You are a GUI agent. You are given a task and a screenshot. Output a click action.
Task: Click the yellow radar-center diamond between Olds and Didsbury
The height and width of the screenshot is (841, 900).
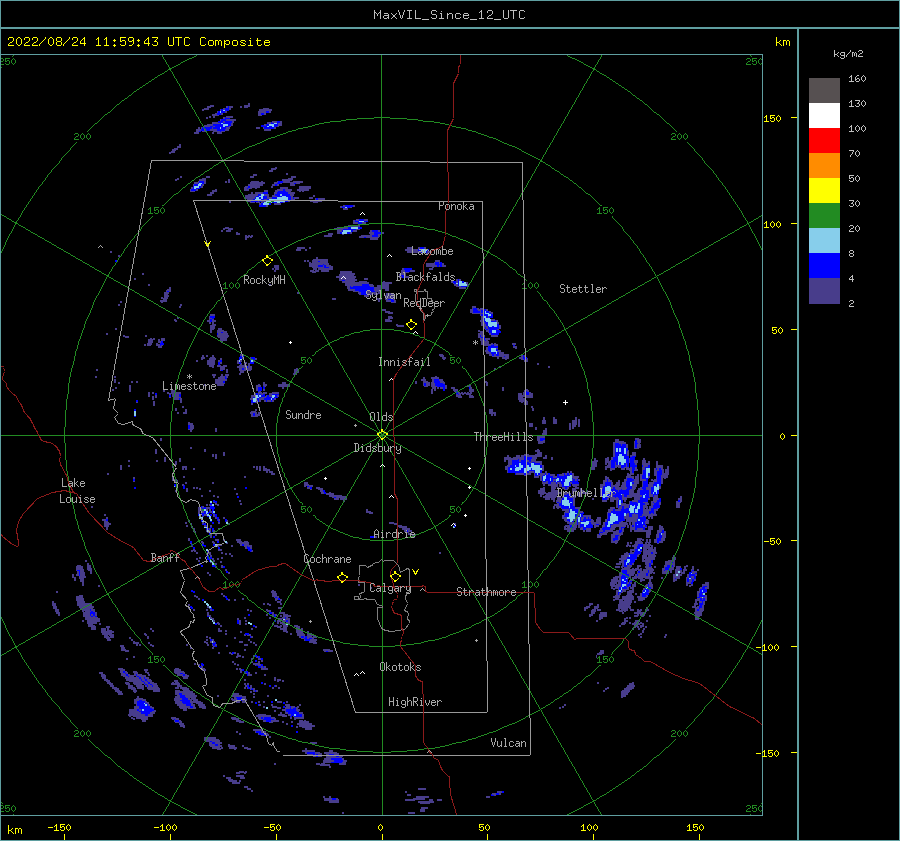point(382,435)
